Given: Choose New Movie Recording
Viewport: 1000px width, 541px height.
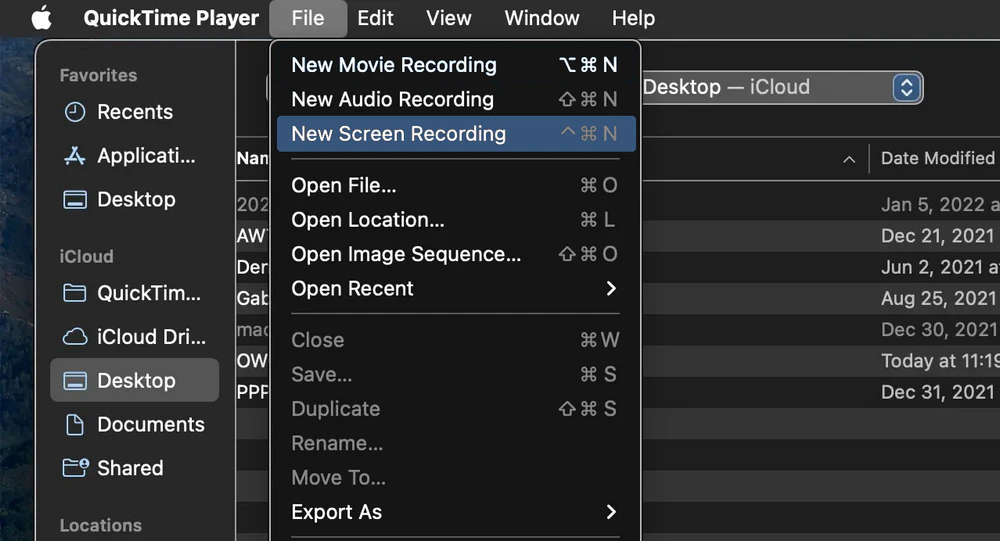Looking at the screenshot, I should (x=456, y=64).
